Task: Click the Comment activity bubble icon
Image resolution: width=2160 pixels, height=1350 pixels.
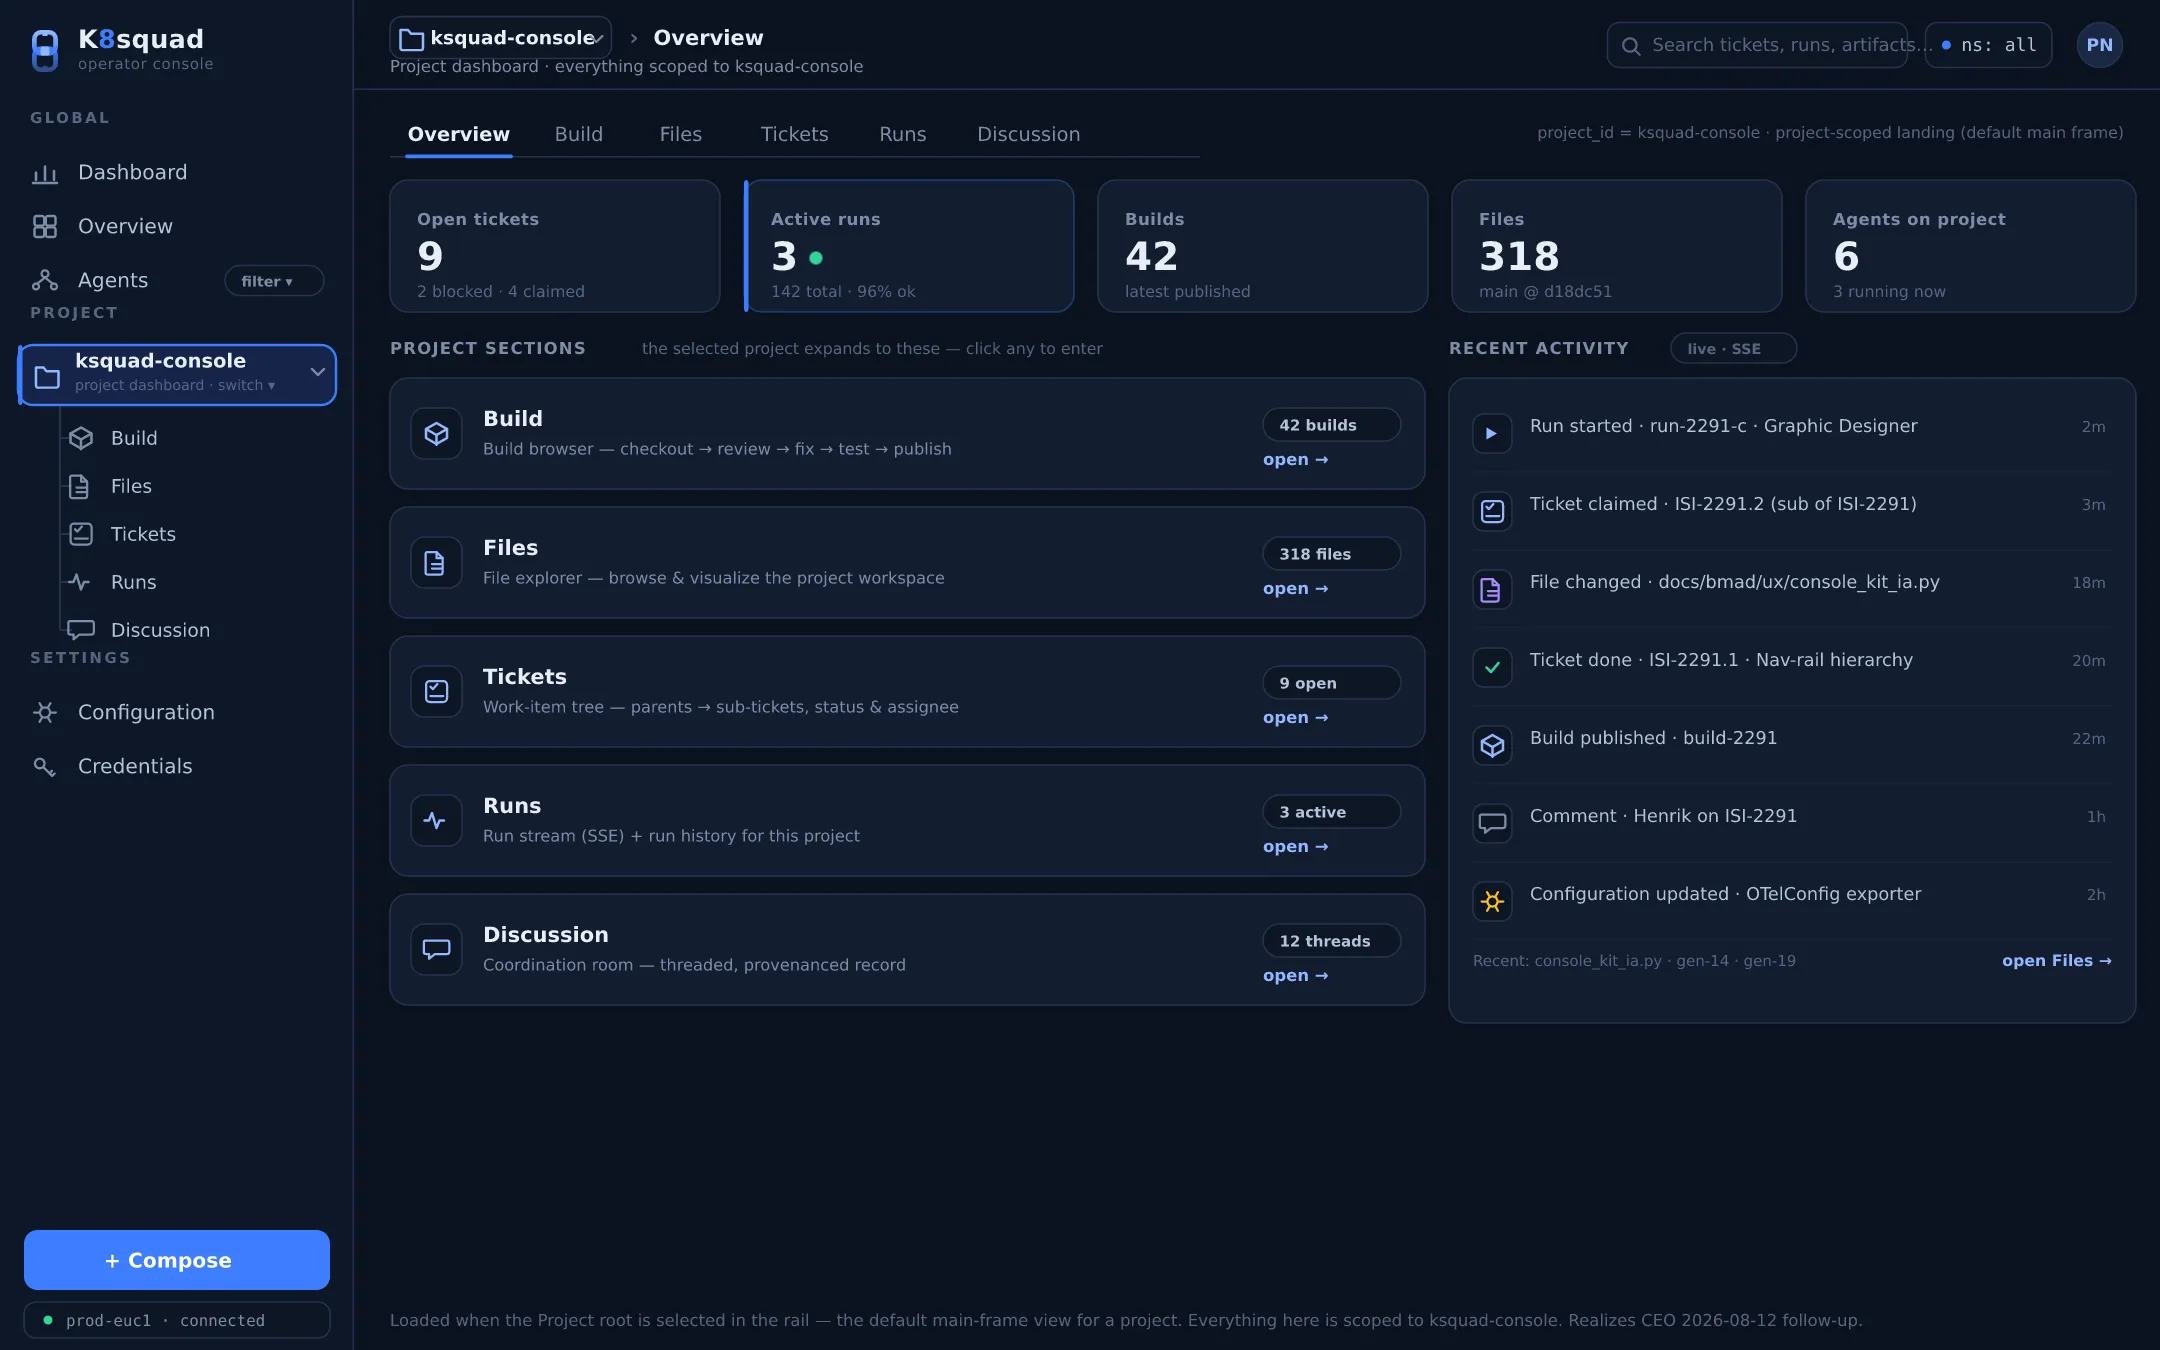Action: pos(1492,824)
